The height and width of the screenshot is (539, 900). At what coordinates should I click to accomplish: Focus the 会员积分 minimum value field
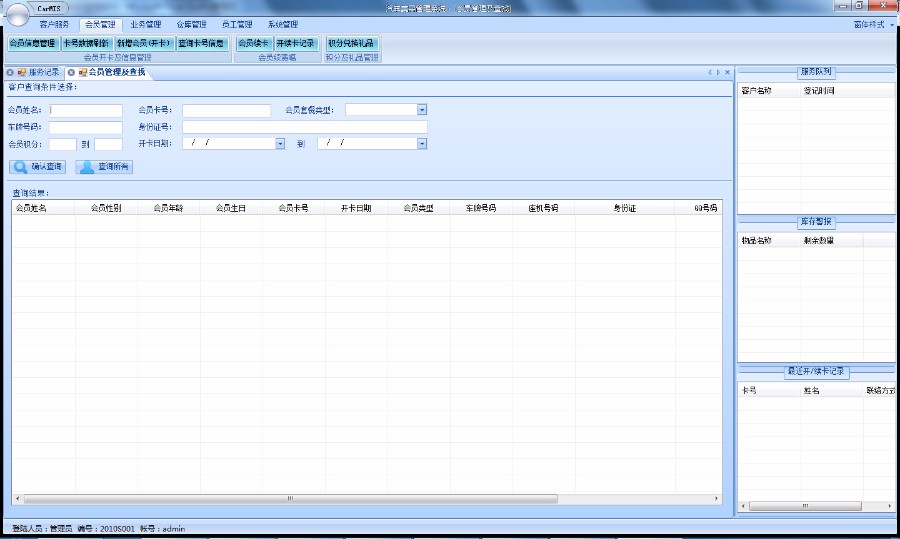click(63, 144)
